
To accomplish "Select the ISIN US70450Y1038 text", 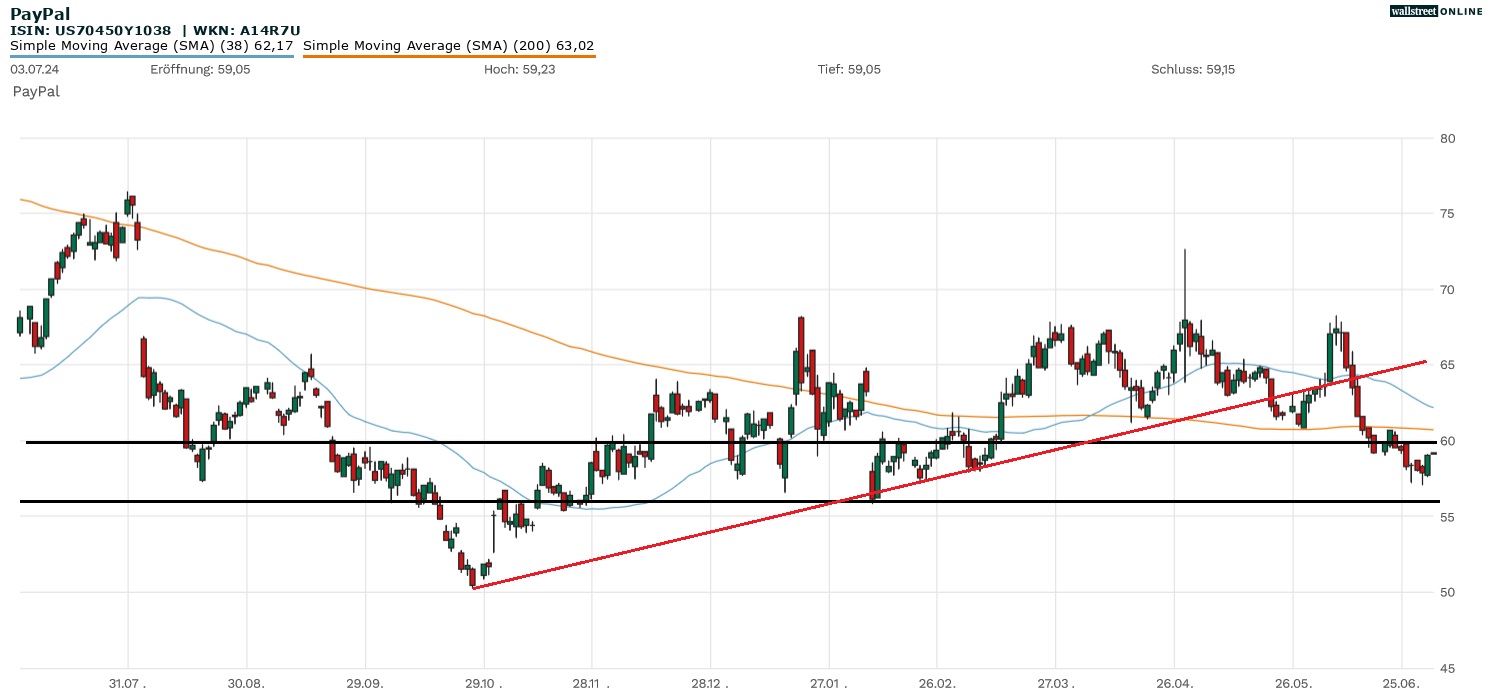I will 90,30.
